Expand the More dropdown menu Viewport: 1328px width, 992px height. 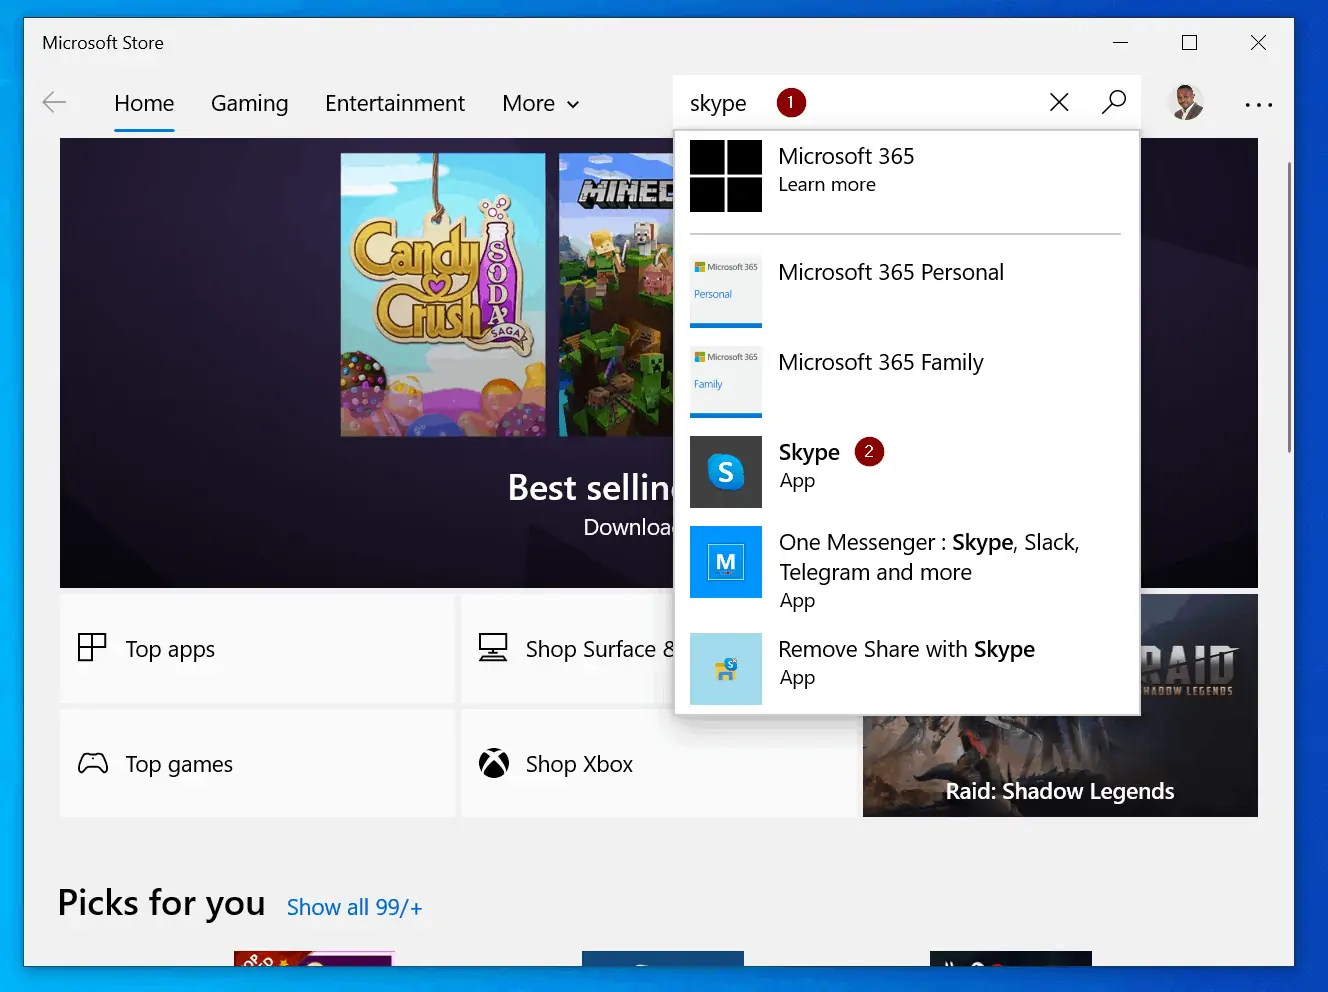[541, 104]
